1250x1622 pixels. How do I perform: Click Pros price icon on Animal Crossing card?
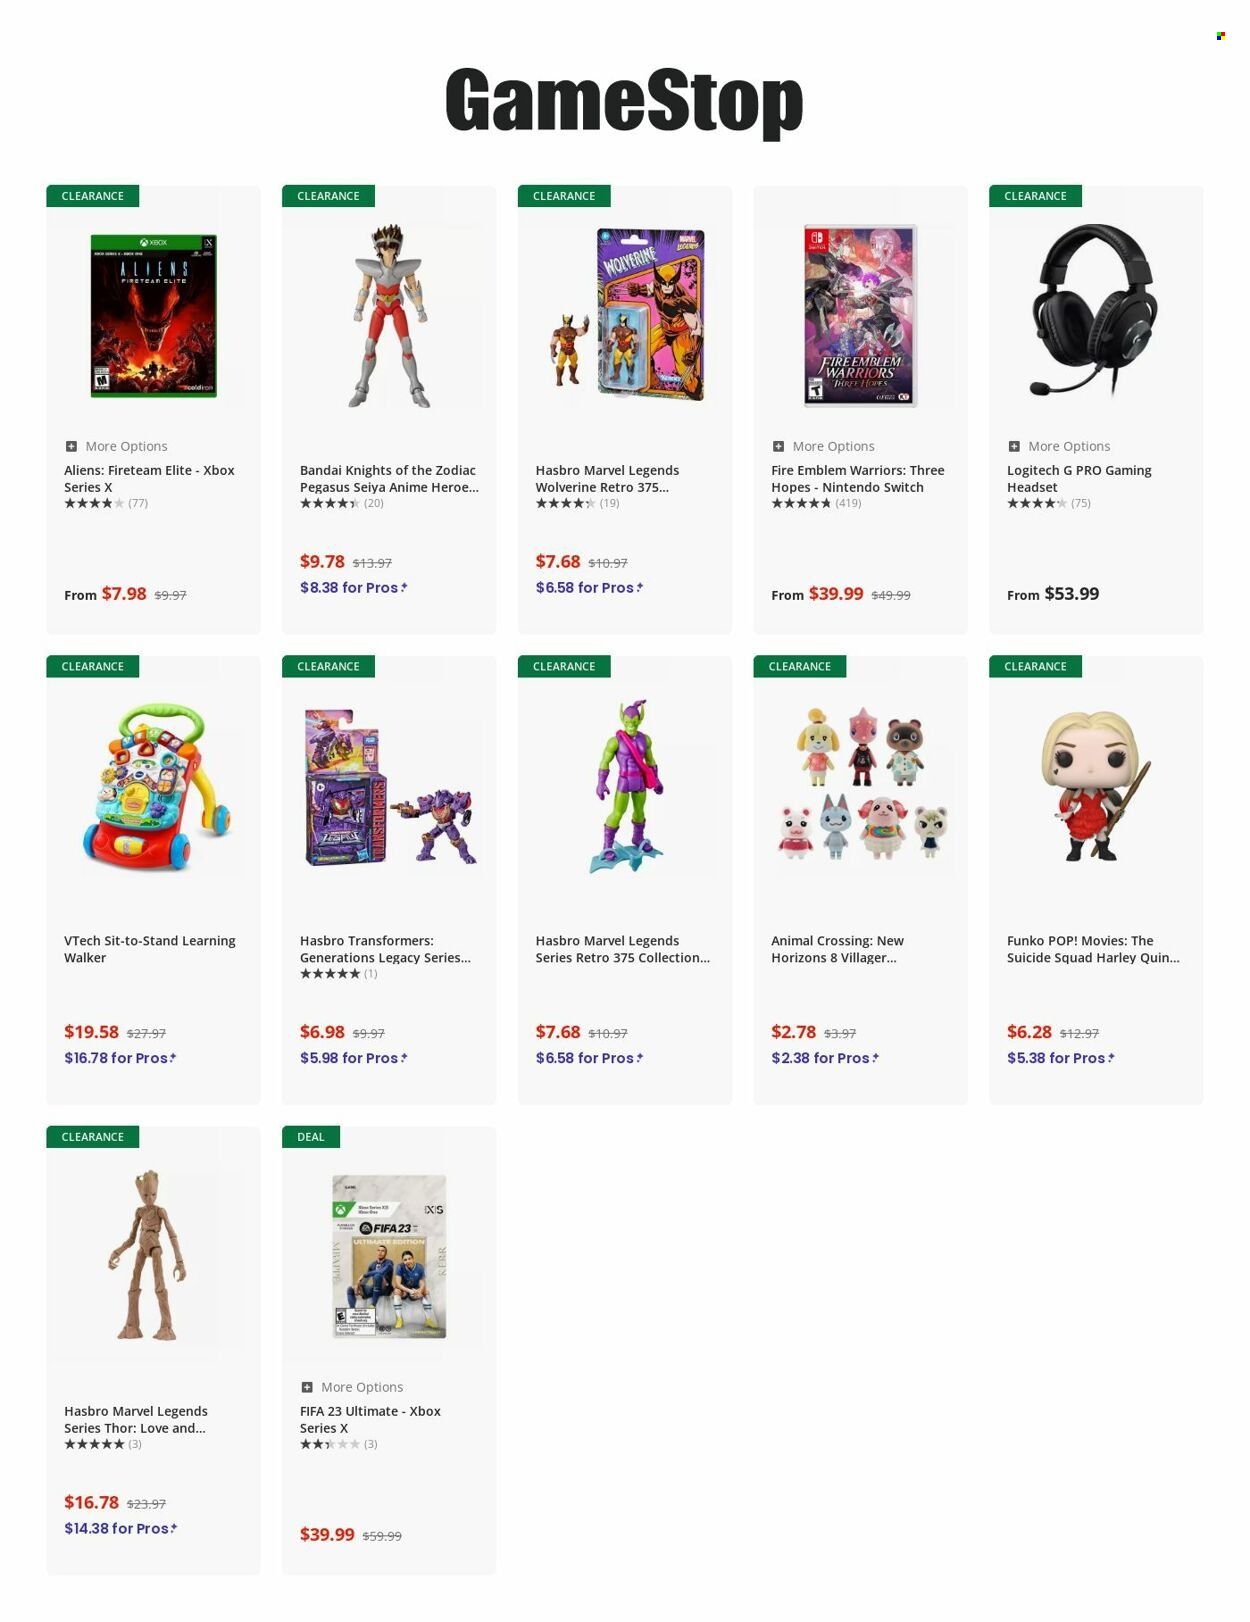point(875,1057)
